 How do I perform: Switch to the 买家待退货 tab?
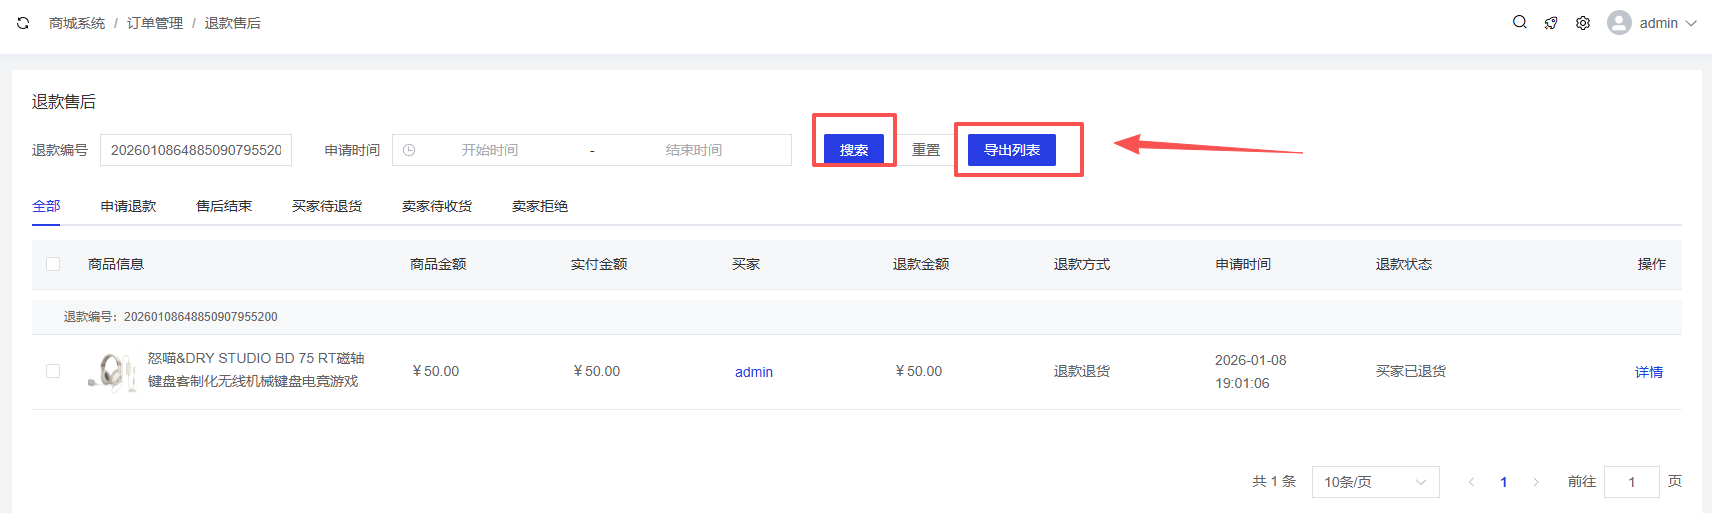(327, 206)
